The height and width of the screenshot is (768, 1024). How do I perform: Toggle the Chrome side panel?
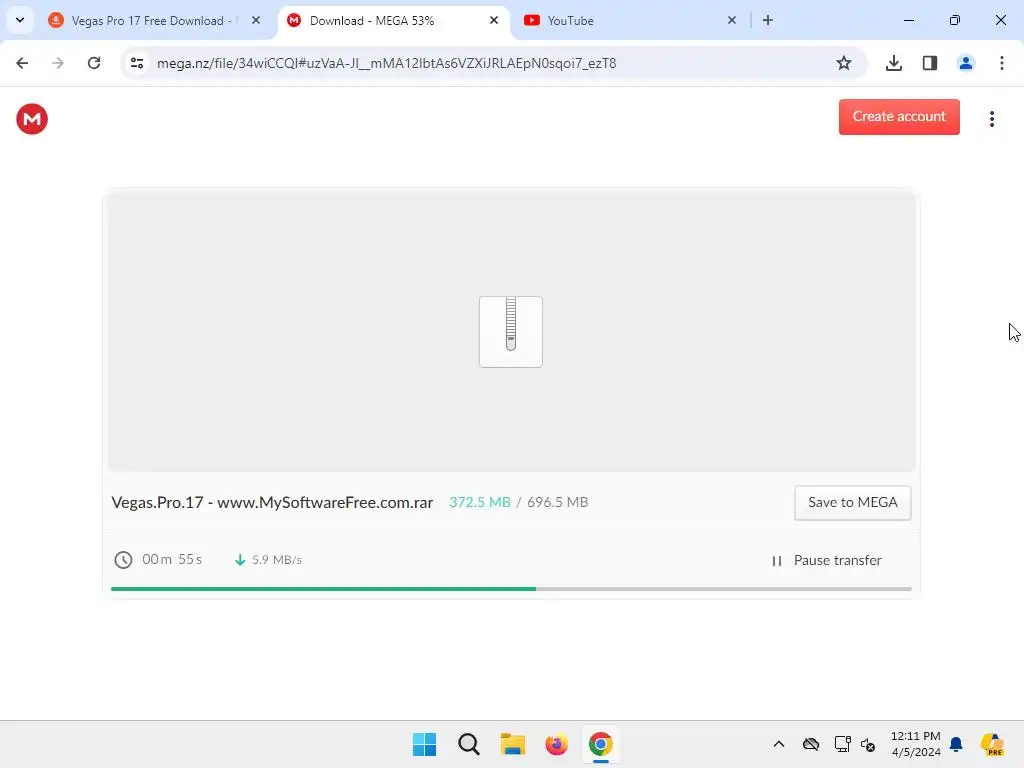point(929,63)
